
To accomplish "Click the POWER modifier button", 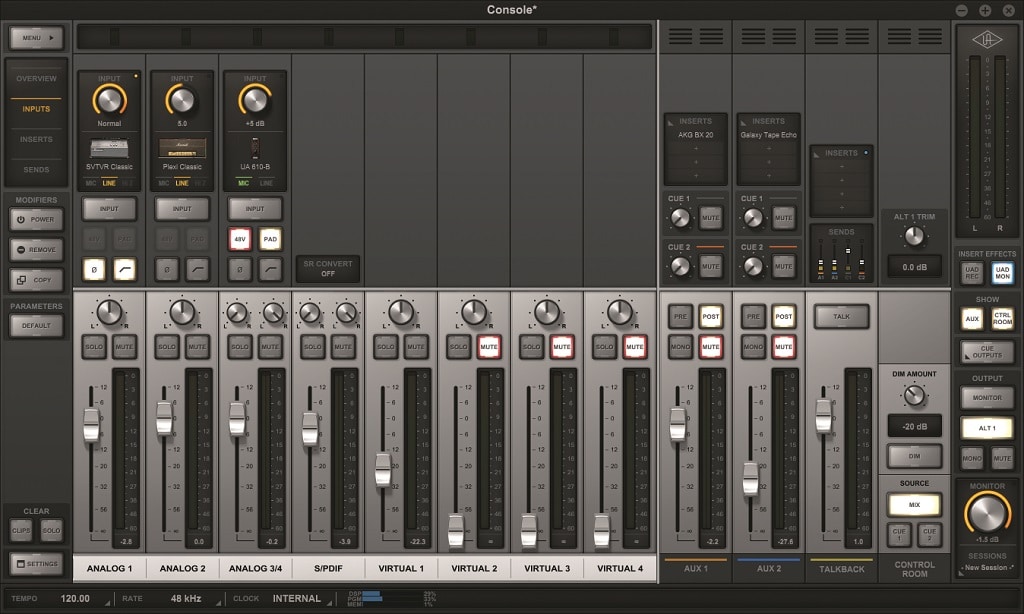I will (37, 219).
